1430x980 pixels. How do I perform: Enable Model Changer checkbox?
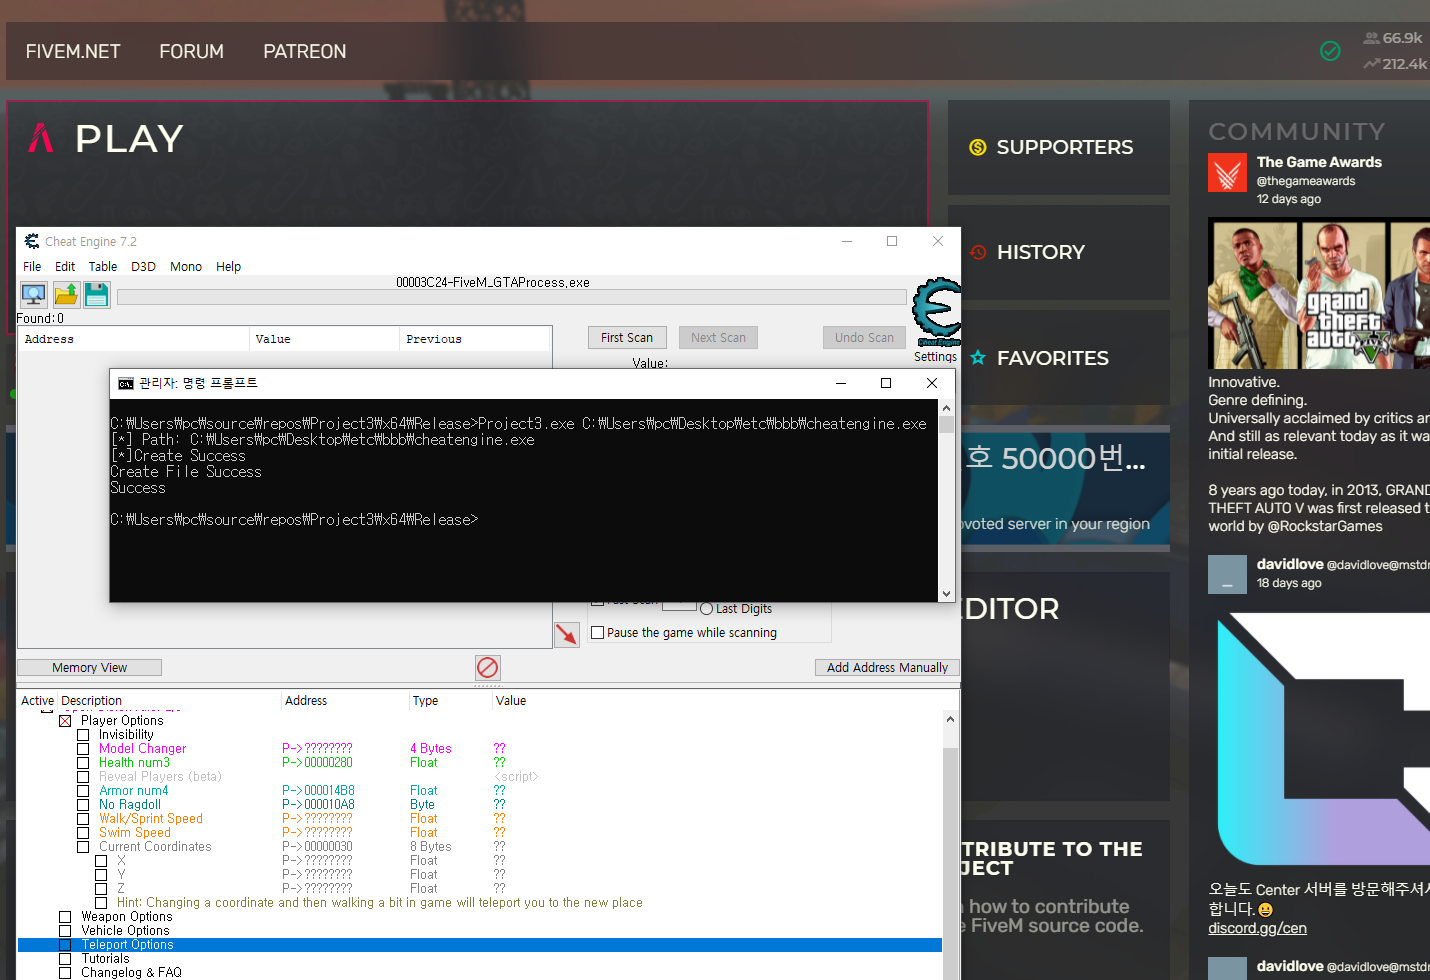(x=83, y=749)
